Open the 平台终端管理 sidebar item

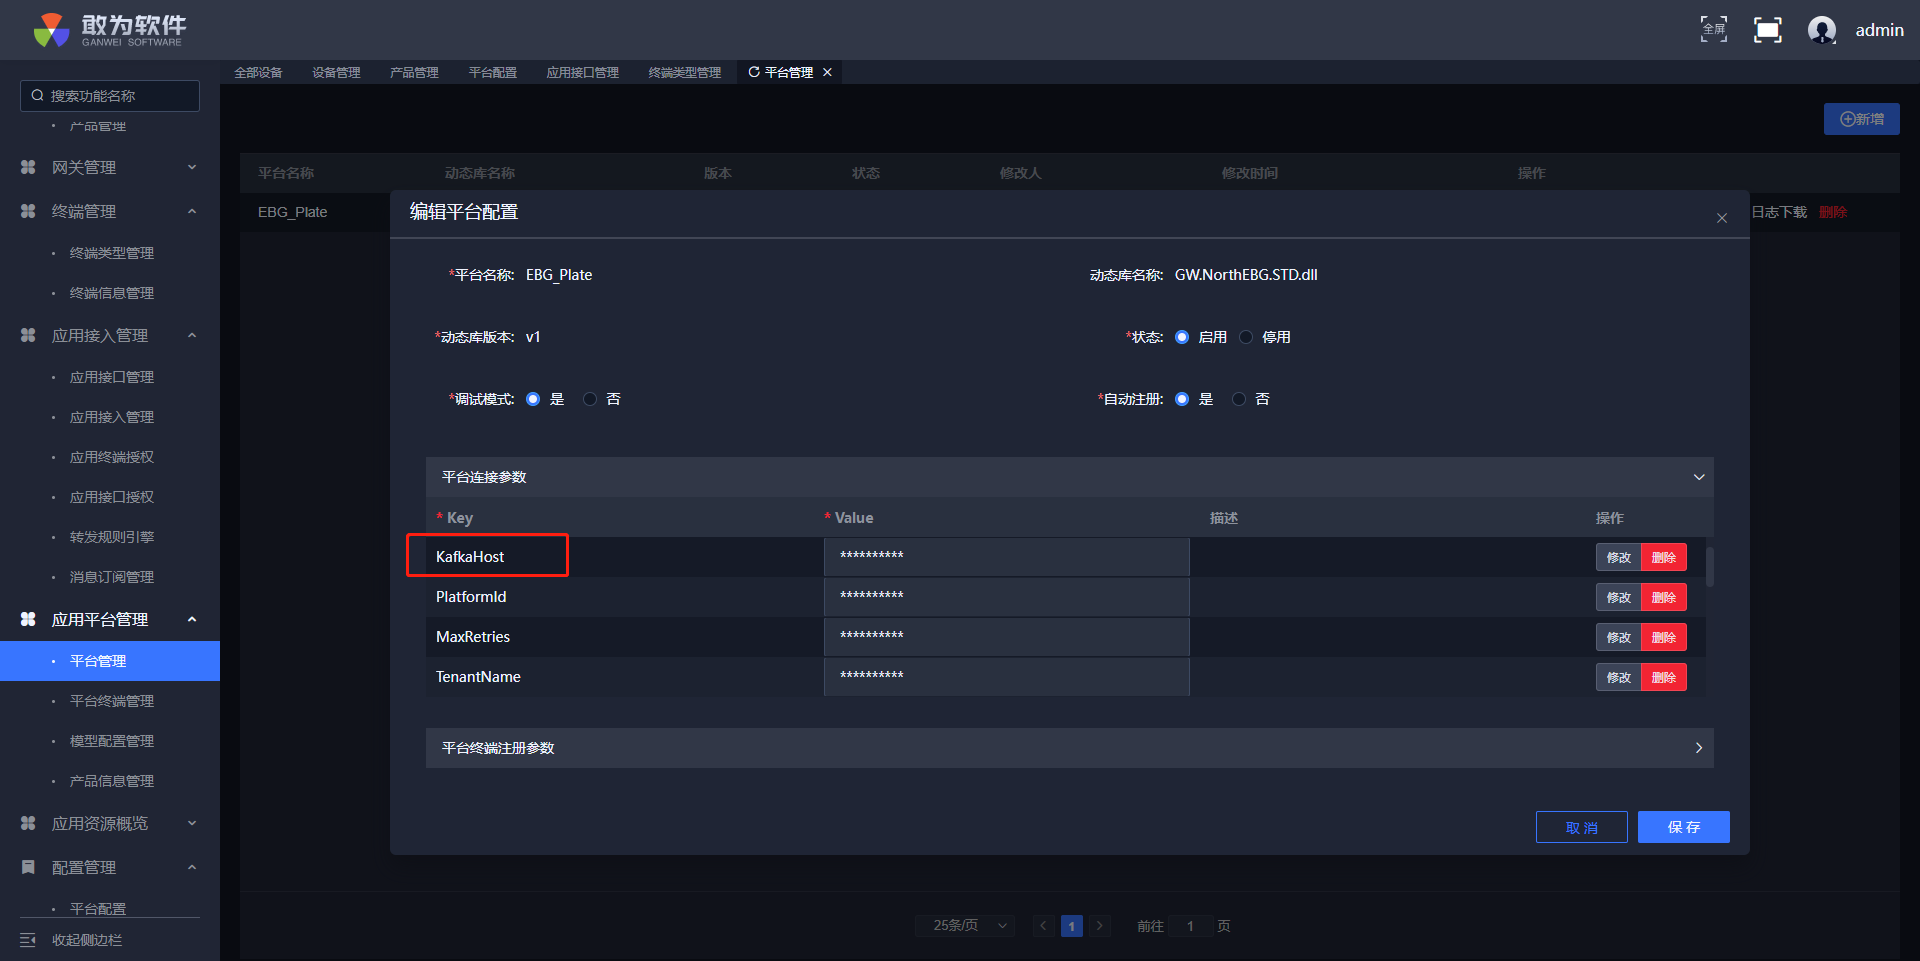[x=112, y=701]
